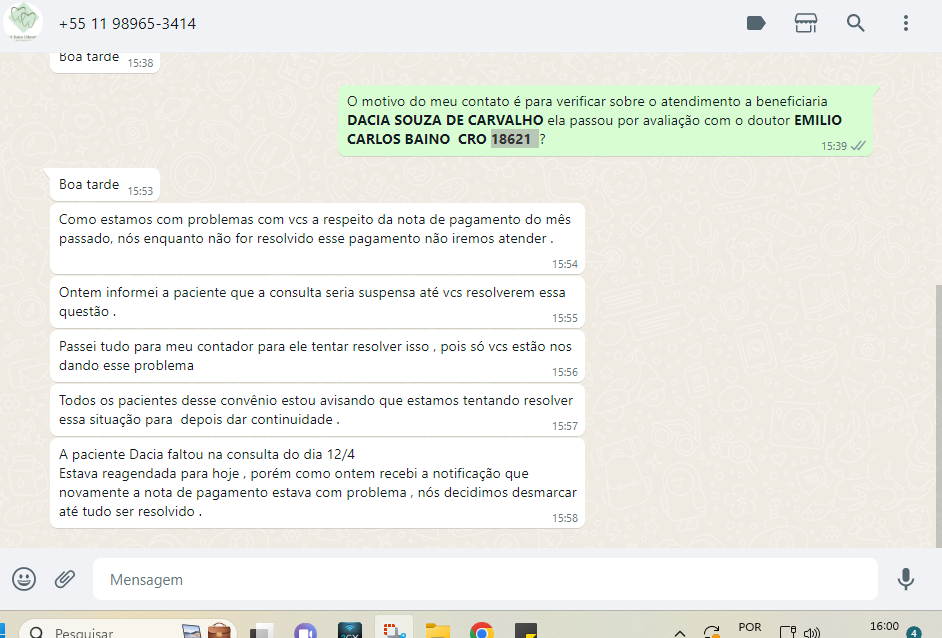Open the catalog storefront icon
Image resolution: width=942 pixels, height=638 pixels.
[806, 23]
